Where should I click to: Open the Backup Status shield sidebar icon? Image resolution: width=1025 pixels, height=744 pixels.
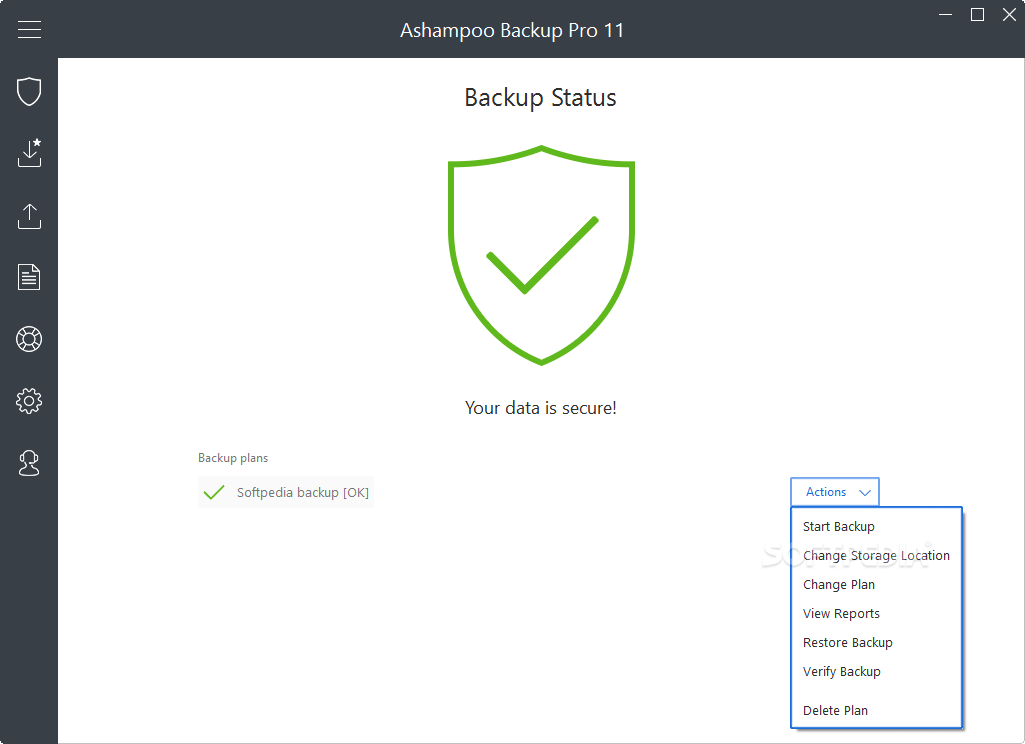pyautogui.click(x=29, y=92)
